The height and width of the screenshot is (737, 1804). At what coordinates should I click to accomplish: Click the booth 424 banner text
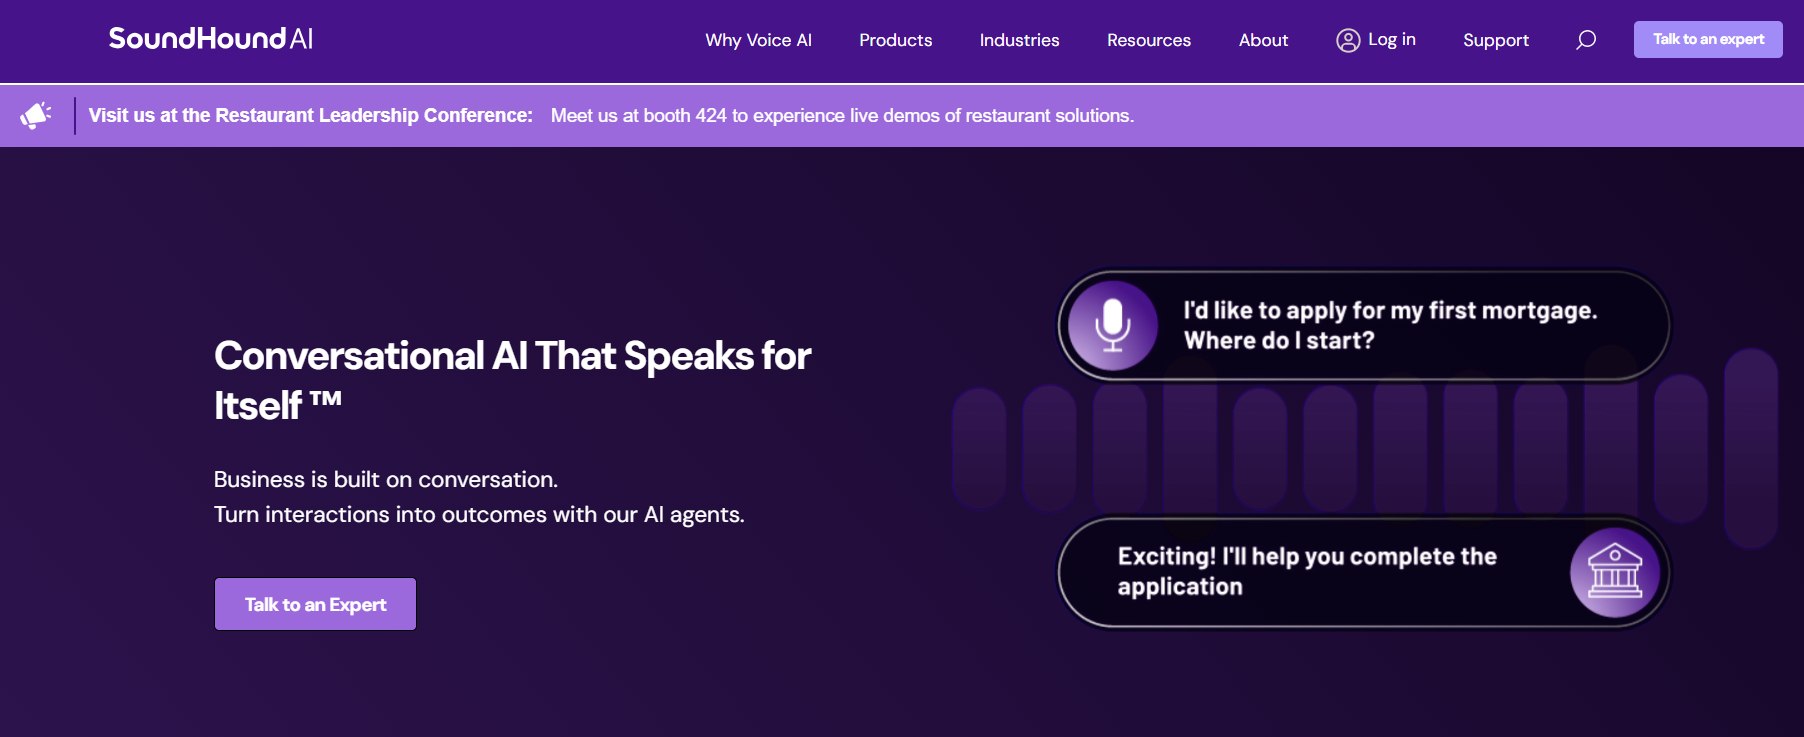pos(842,116)
